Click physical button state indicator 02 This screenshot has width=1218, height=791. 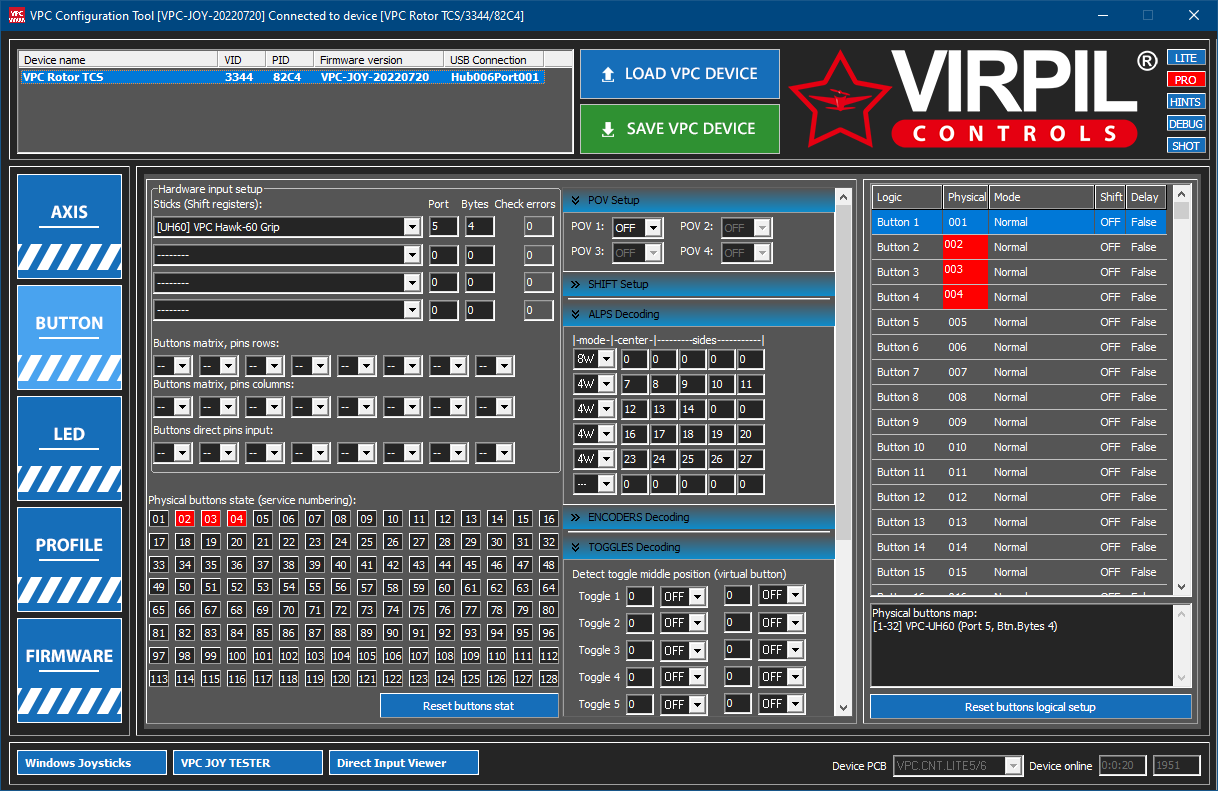pyautogui.click(x=184, y=519)
